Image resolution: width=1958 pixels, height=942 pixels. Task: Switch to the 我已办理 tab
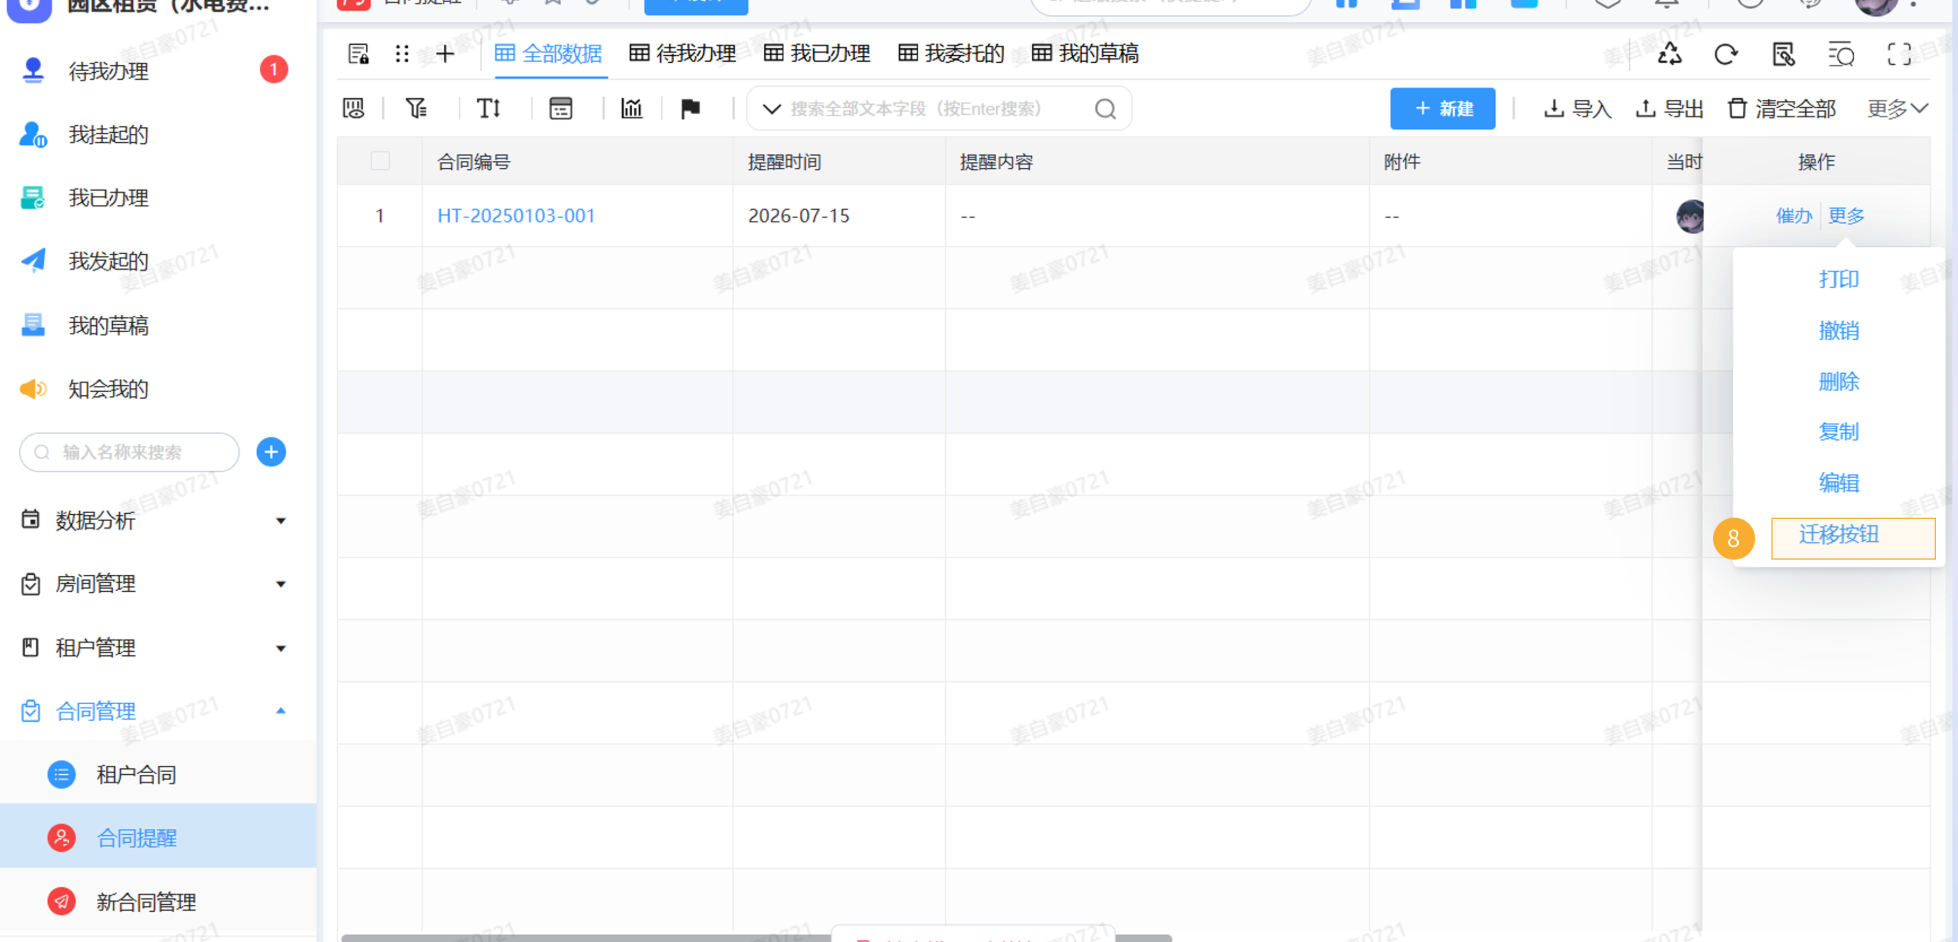[817, 54]
